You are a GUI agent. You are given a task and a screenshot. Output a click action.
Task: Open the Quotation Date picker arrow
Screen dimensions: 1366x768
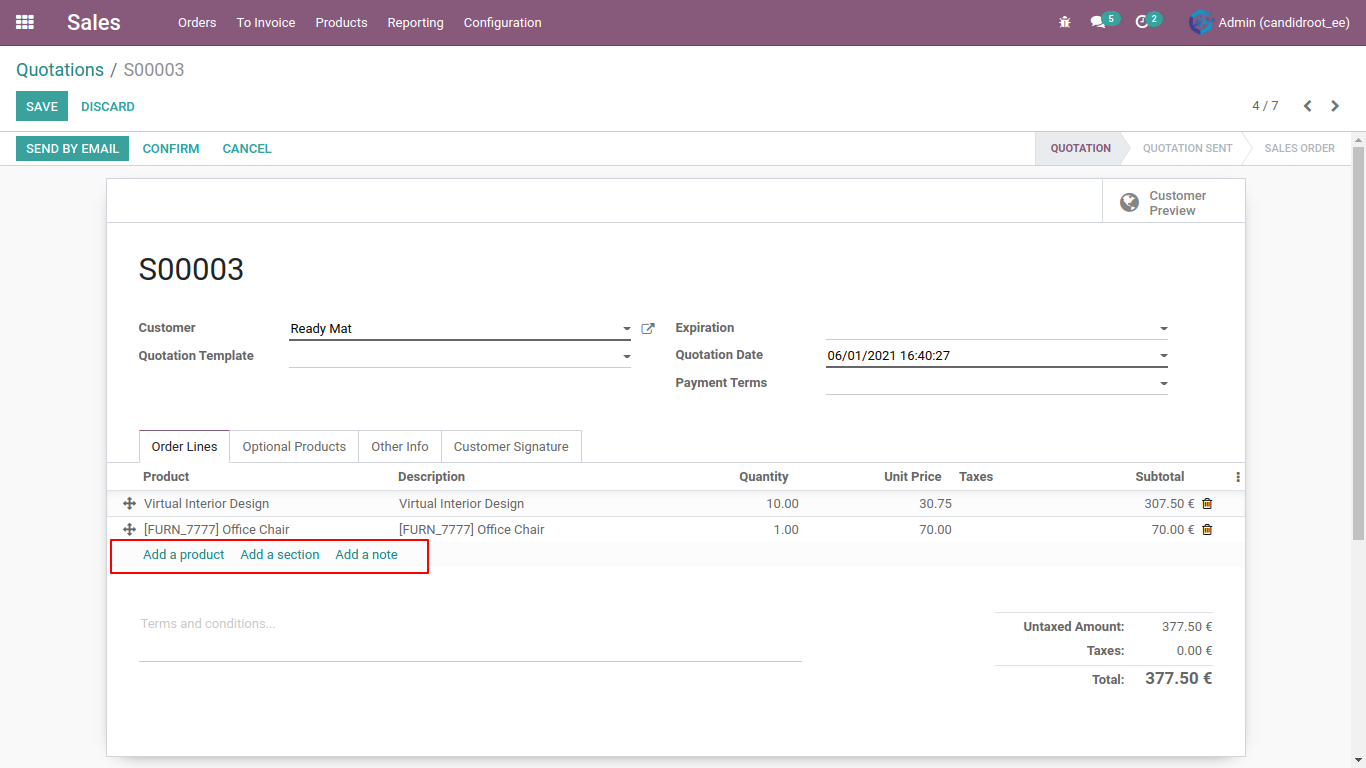(x=1164, y=356)
